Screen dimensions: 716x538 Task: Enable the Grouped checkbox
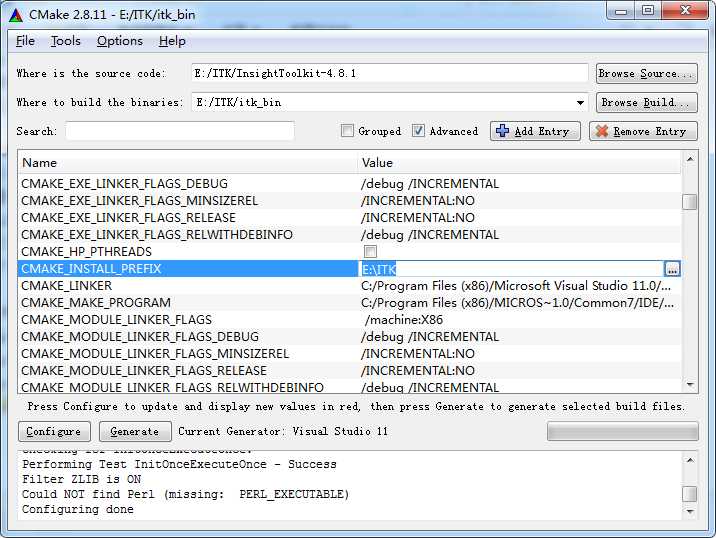pyautogui.click(x=347, y=131)
